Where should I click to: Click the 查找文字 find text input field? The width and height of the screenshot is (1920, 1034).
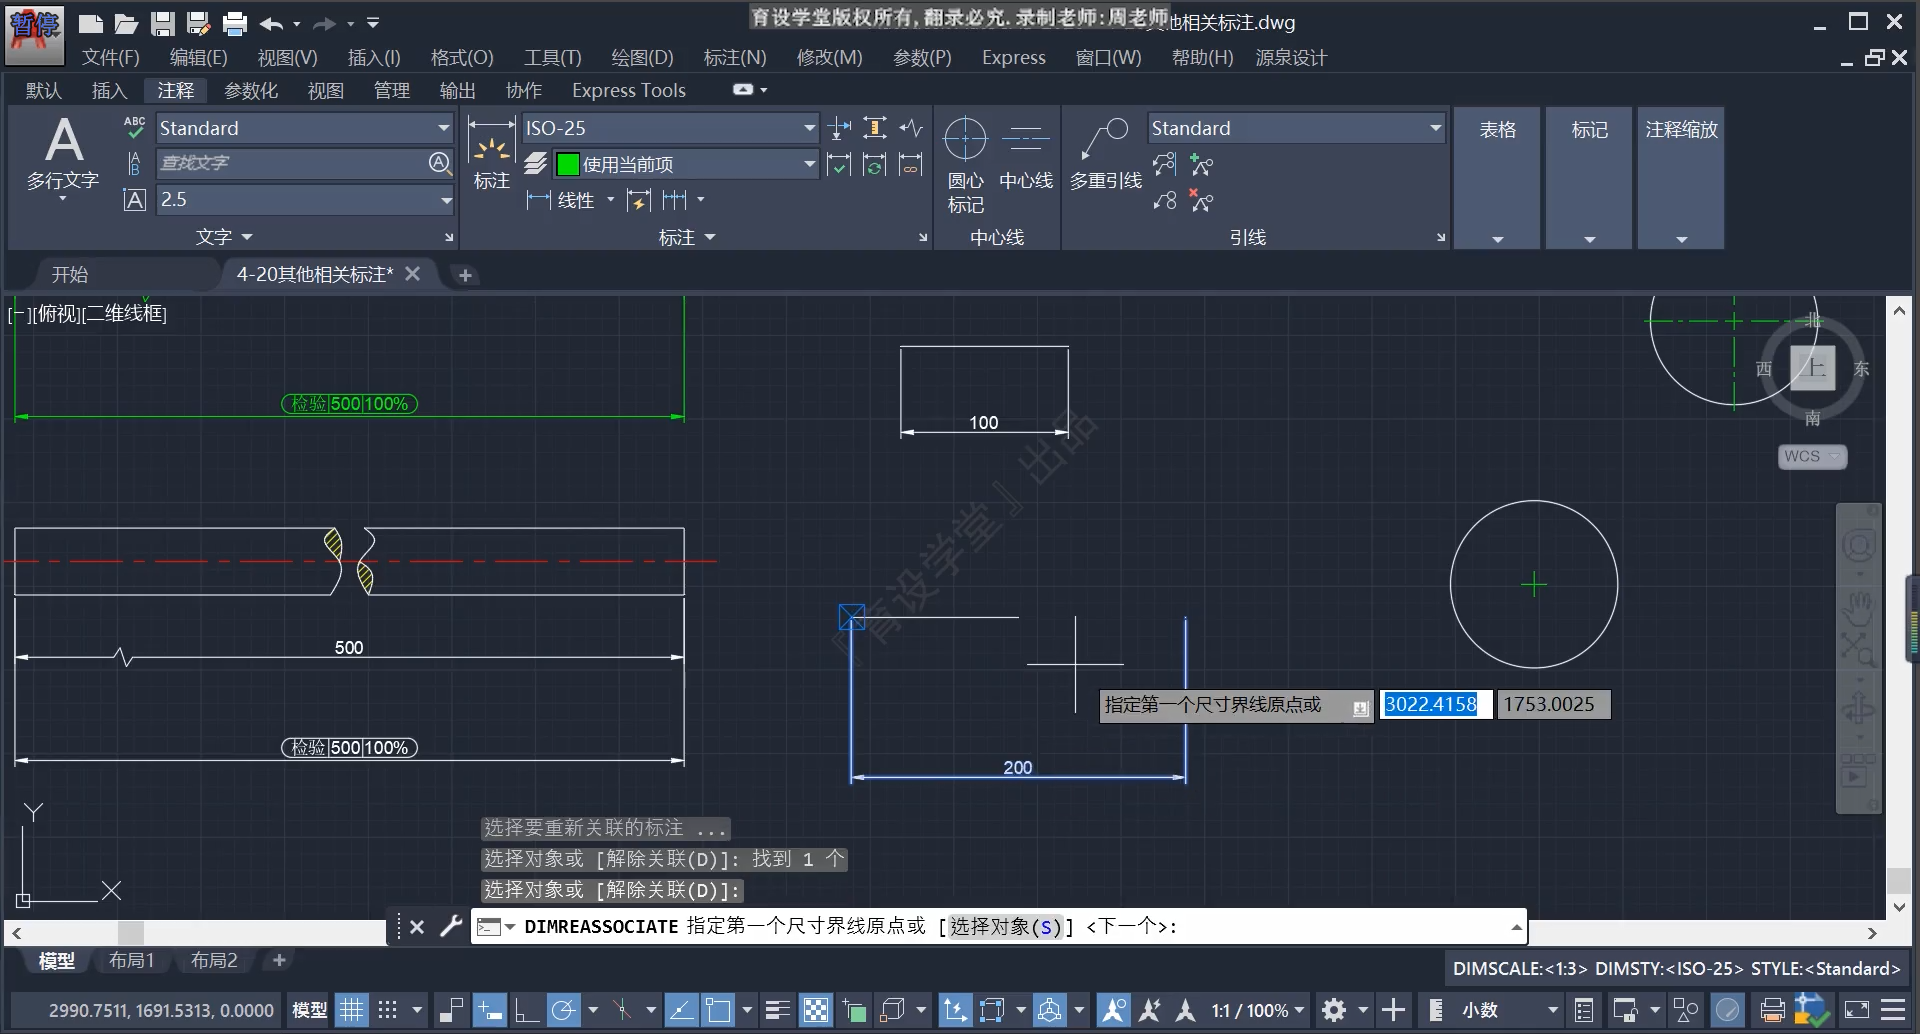(292, 163)
